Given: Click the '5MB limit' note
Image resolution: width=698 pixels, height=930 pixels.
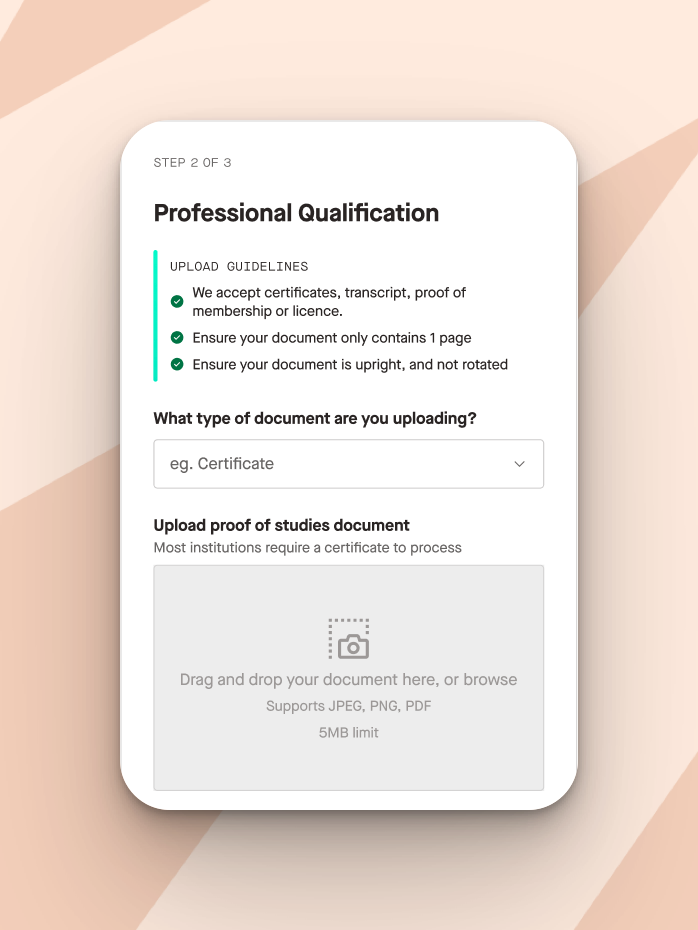Looking at the screenshot, I should coord(349,732).
